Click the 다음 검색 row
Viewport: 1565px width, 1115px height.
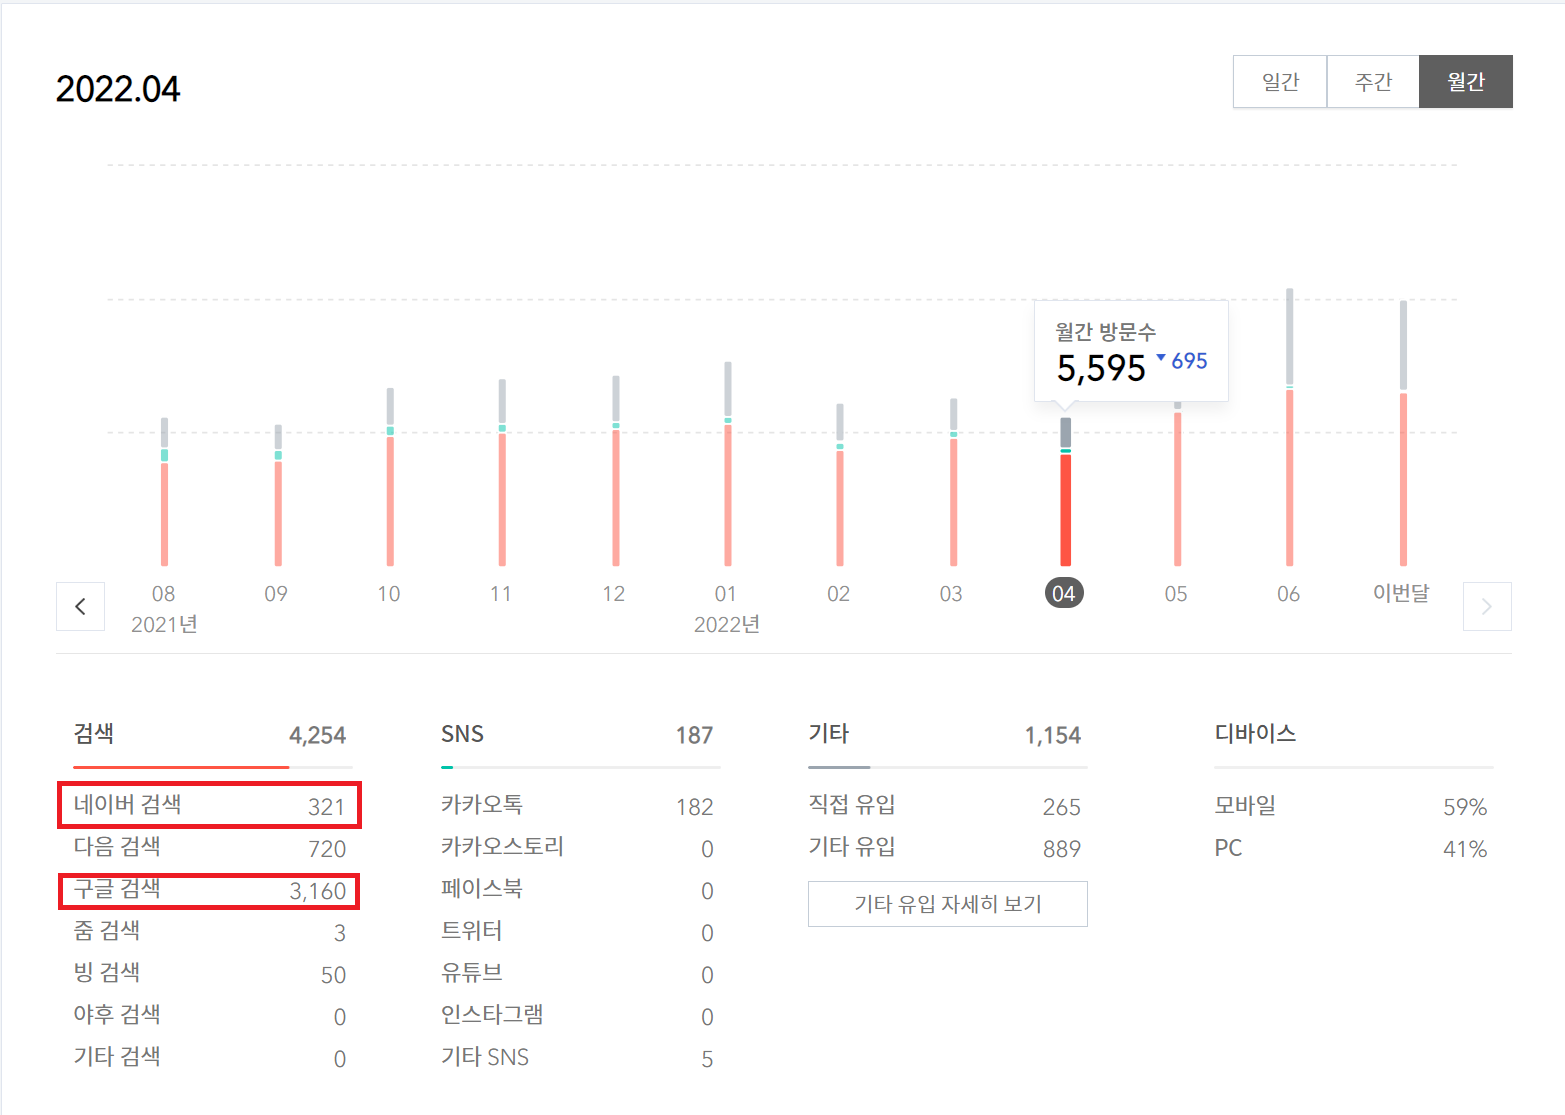(209, 848)
